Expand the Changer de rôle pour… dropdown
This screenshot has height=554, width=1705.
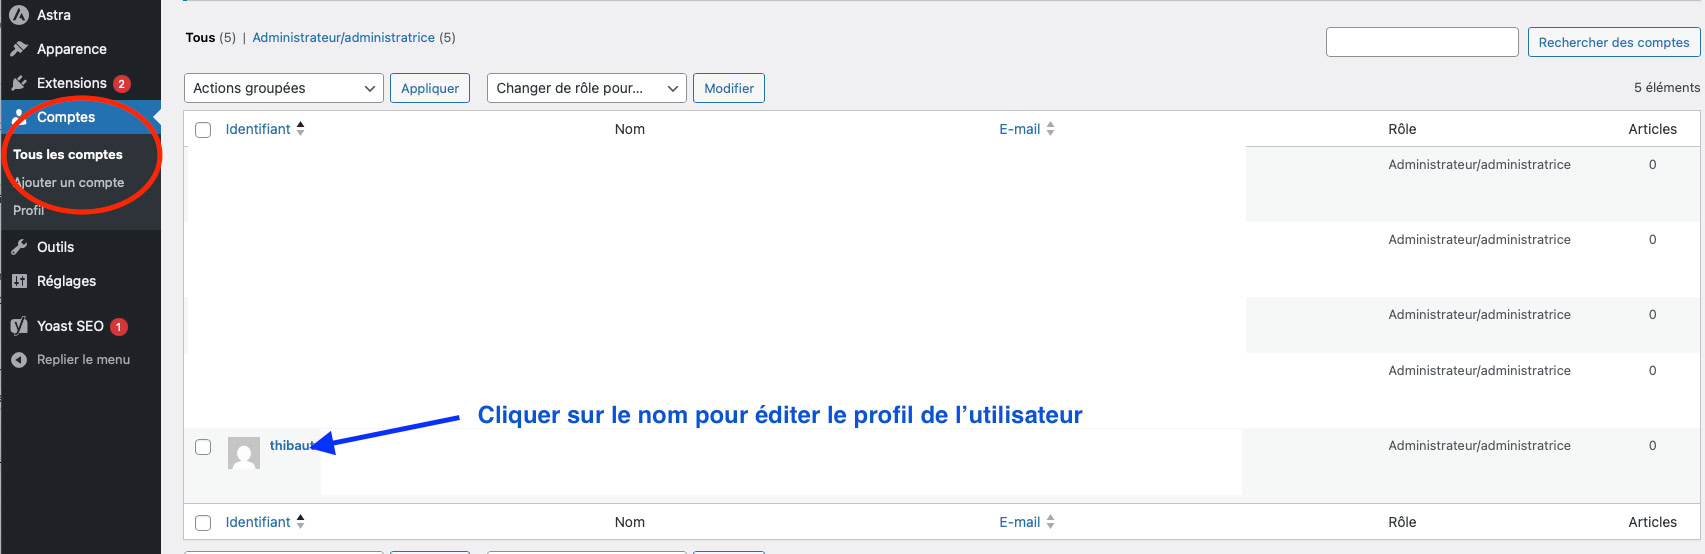click(x=586, y=88)
